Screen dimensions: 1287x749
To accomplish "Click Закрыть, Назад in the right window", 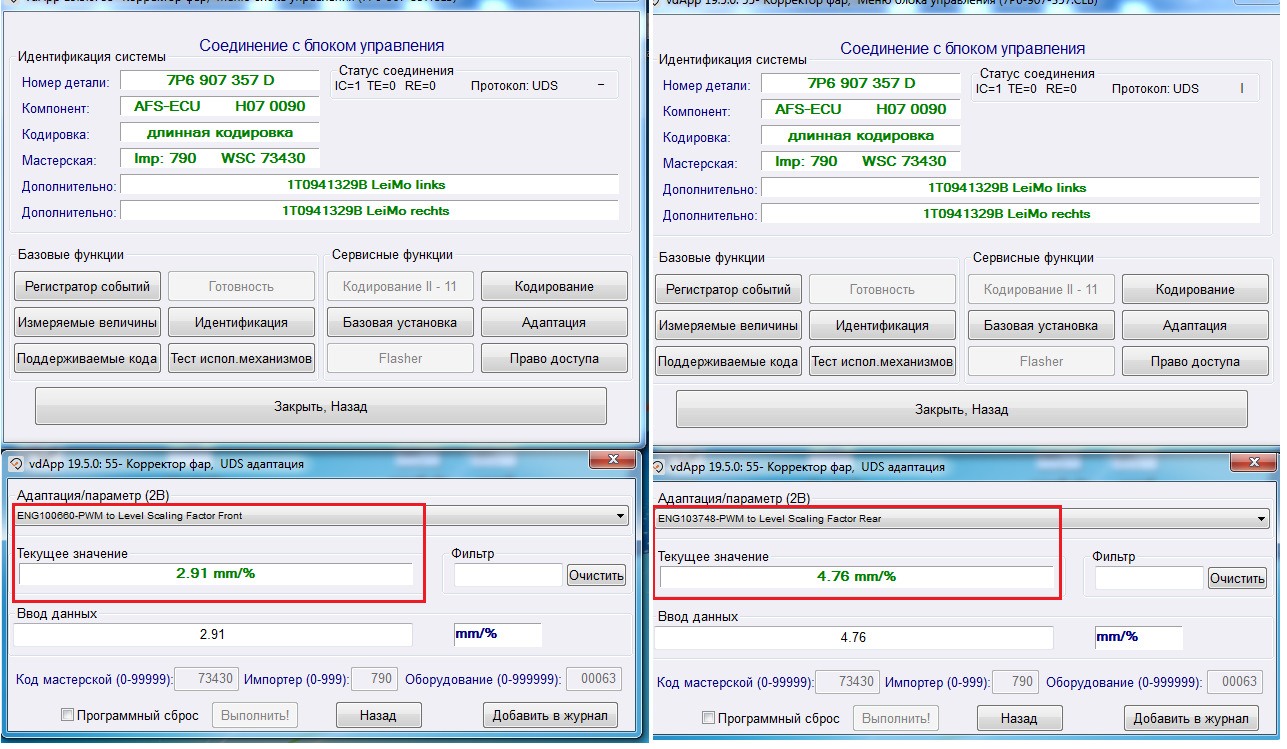I will click(962, 410).
